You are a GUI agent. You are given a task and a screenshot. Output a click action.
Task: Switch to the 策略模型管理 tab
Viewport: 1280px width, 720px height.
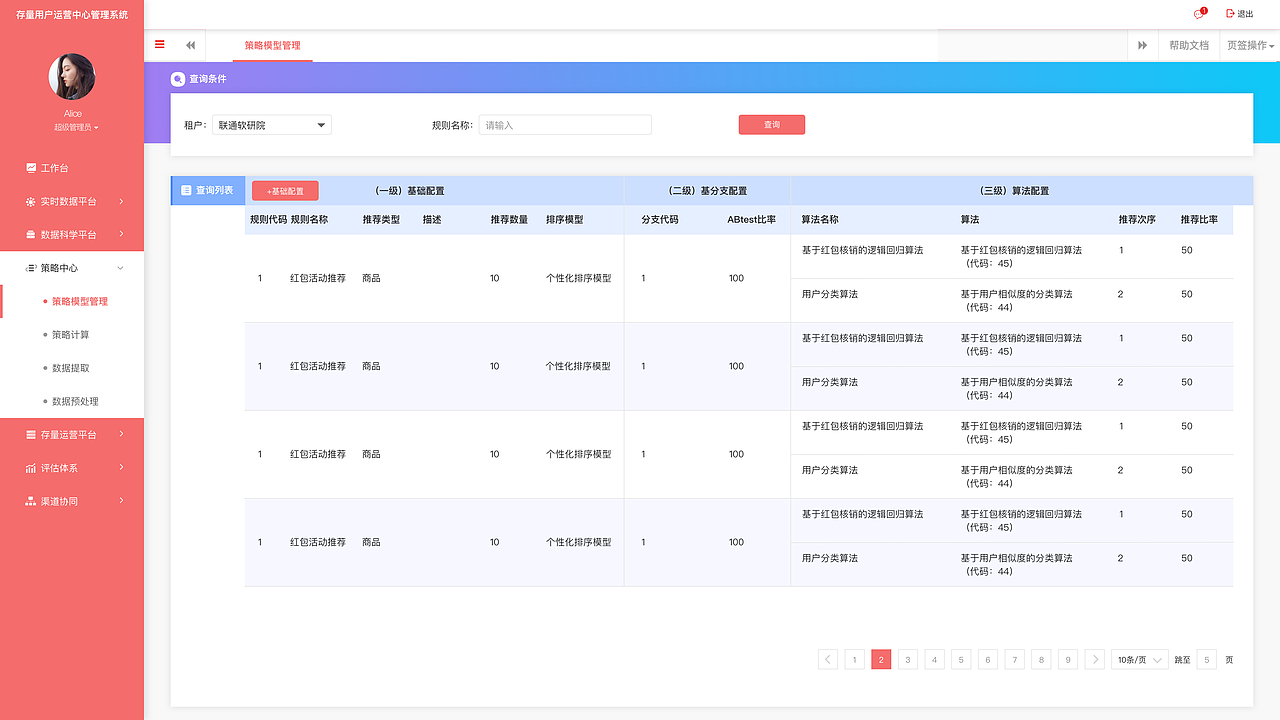tap(273, 45)
